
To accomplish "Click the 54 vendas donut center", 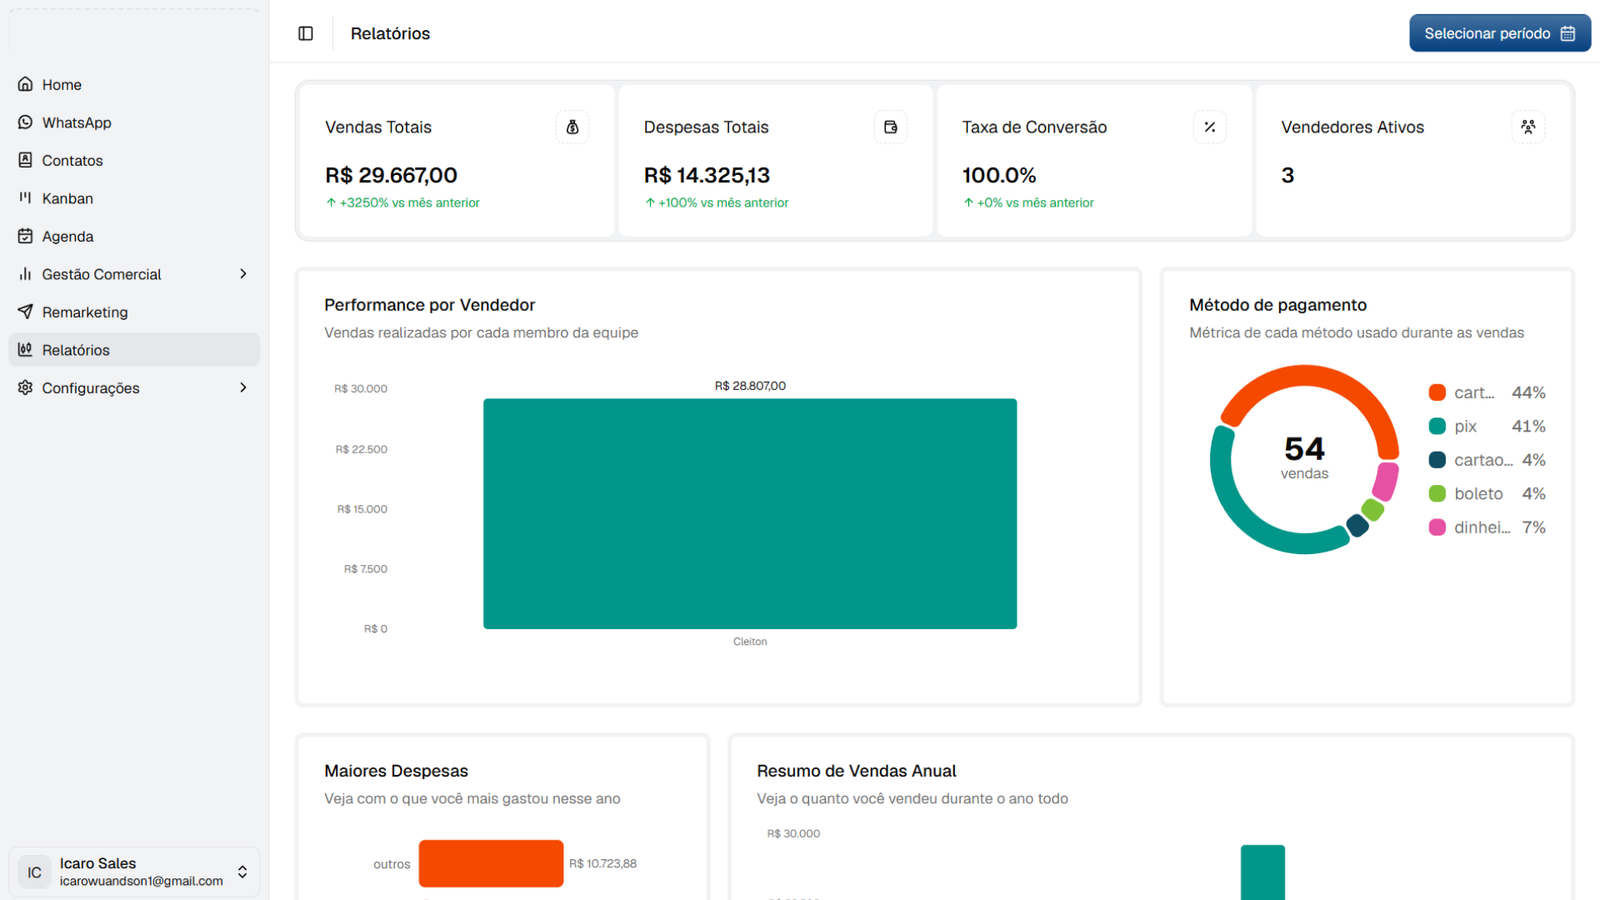I will [1304, 457].
